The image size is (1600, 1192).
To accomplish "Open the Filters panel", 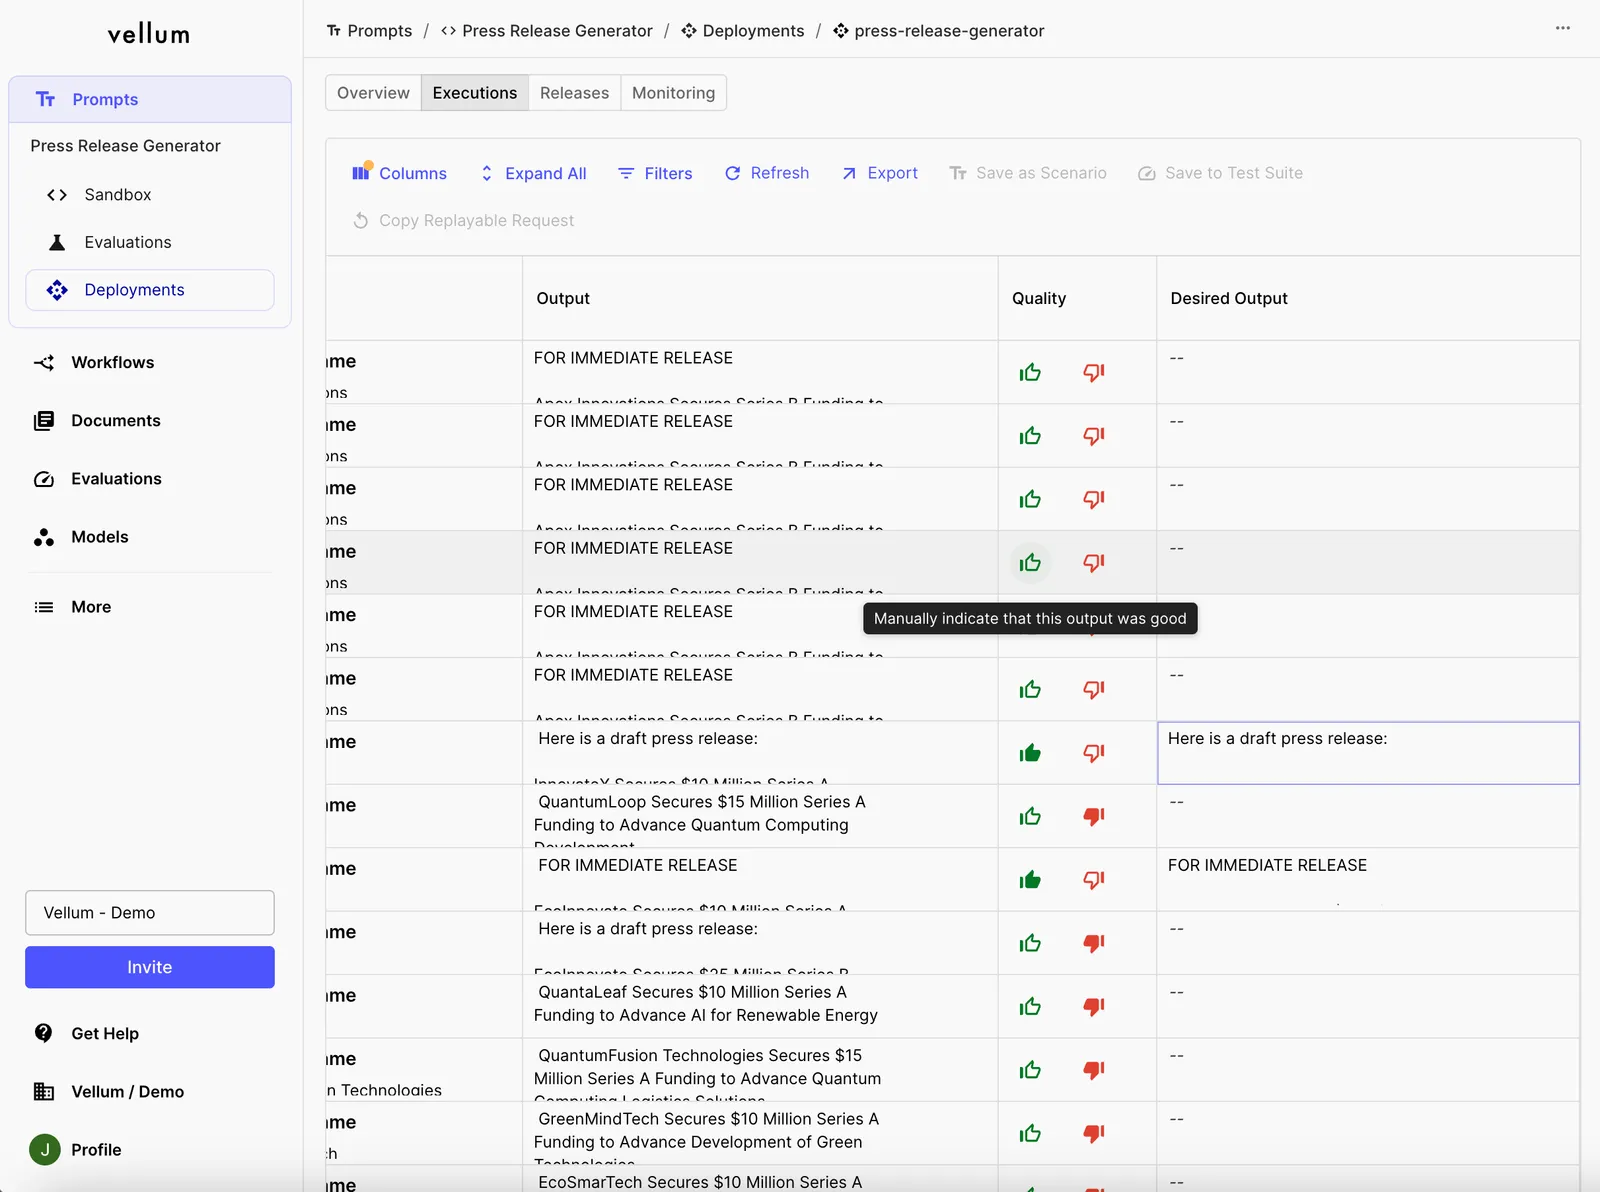I will pyautogui.click(x=655, y=173).
